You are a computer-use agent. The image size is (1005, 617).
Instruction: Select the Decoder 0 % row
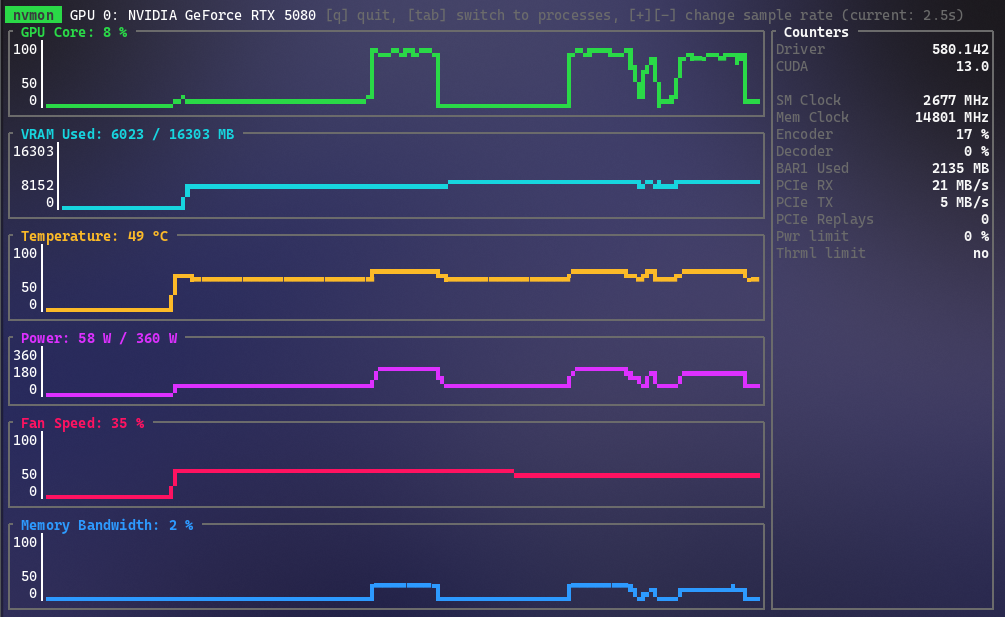pyautogui.click(x=882, y=151)
